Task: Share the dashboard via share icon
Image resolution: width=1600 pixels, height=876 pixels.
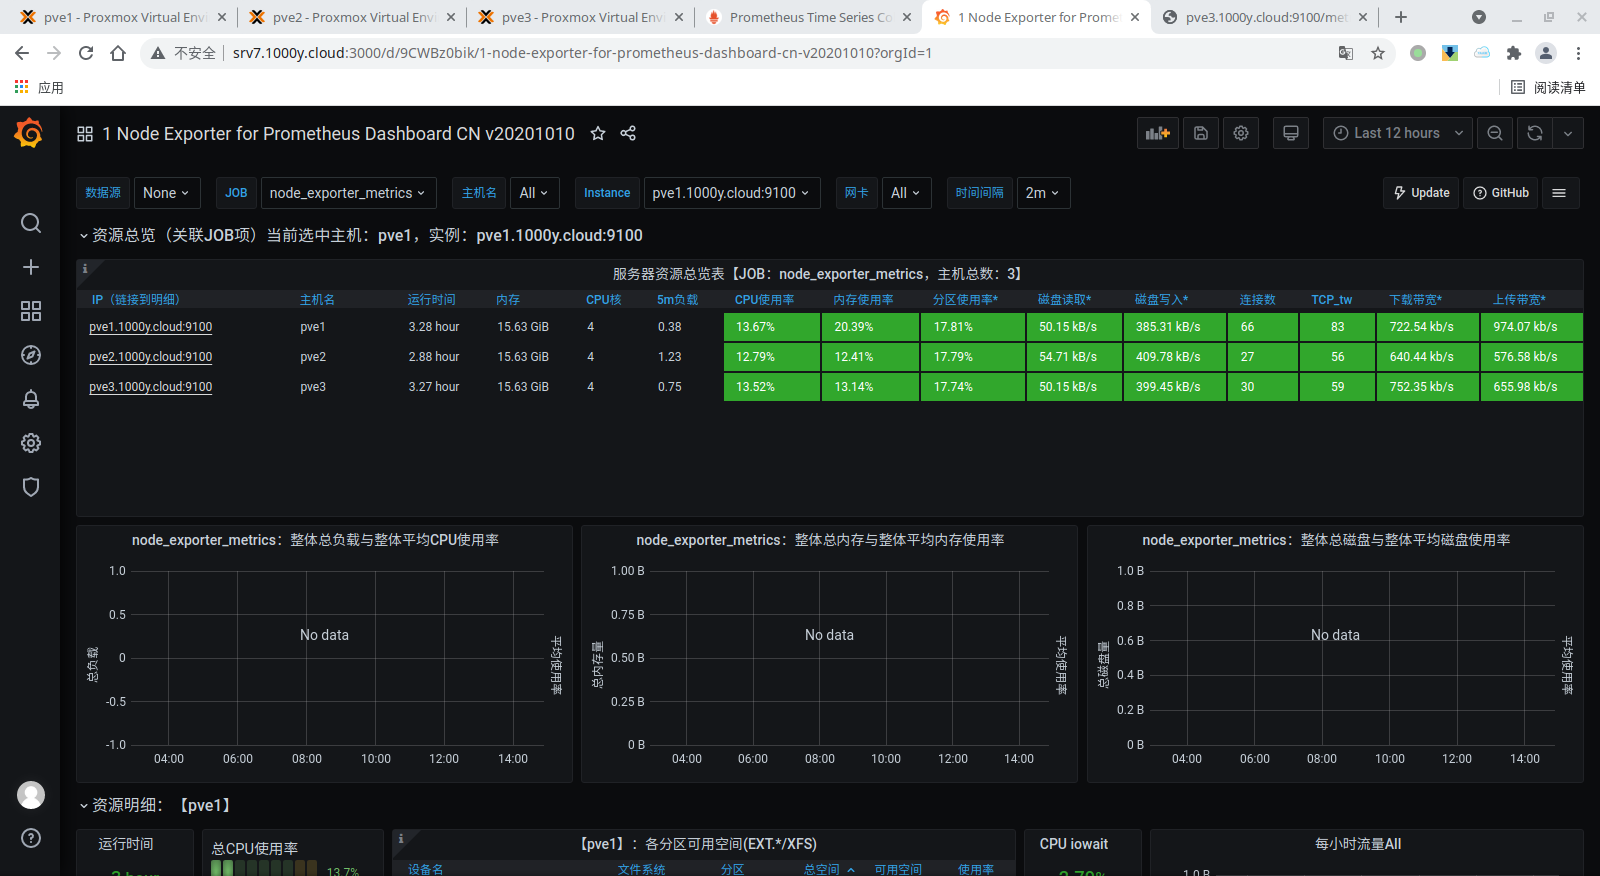Action: pyautogui.click(x=628, y=133)
